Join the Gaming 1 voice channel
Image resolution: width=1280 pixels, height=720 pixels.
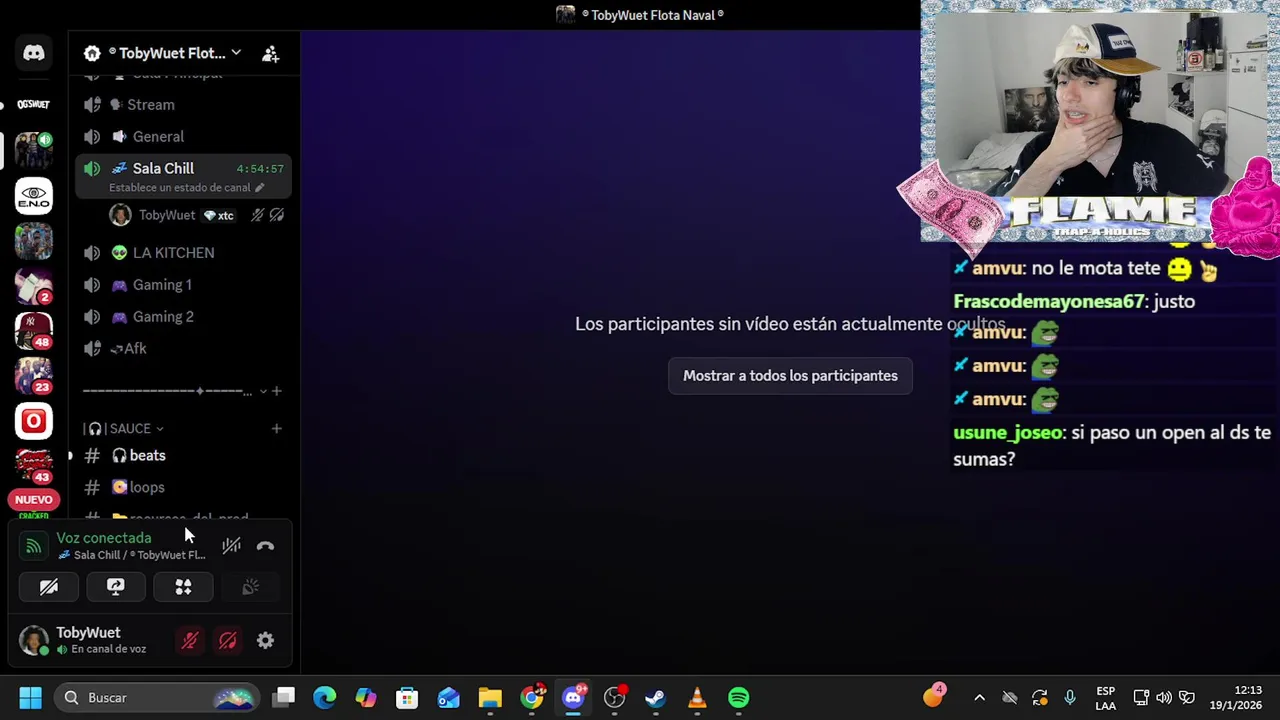(x=184, y=284)
